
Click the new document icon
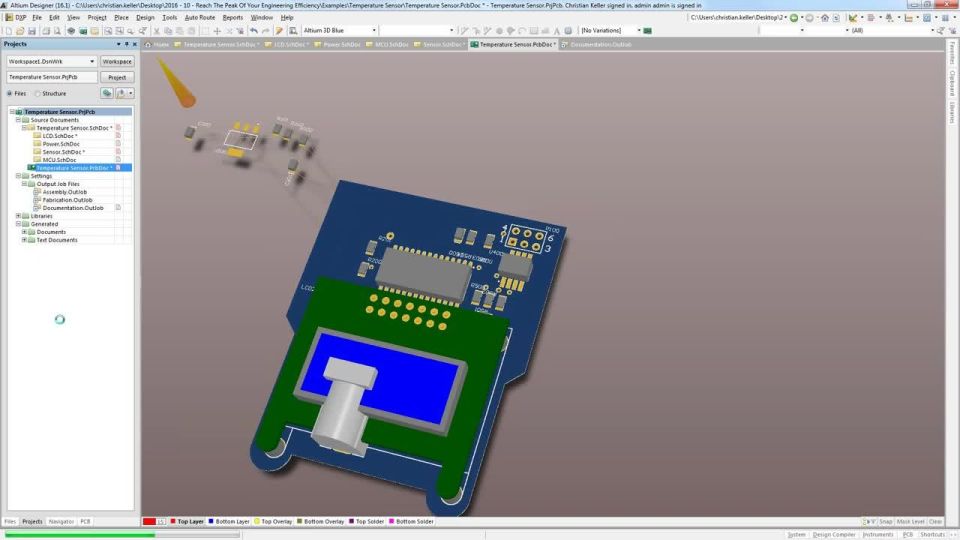[x=9, y=31]
